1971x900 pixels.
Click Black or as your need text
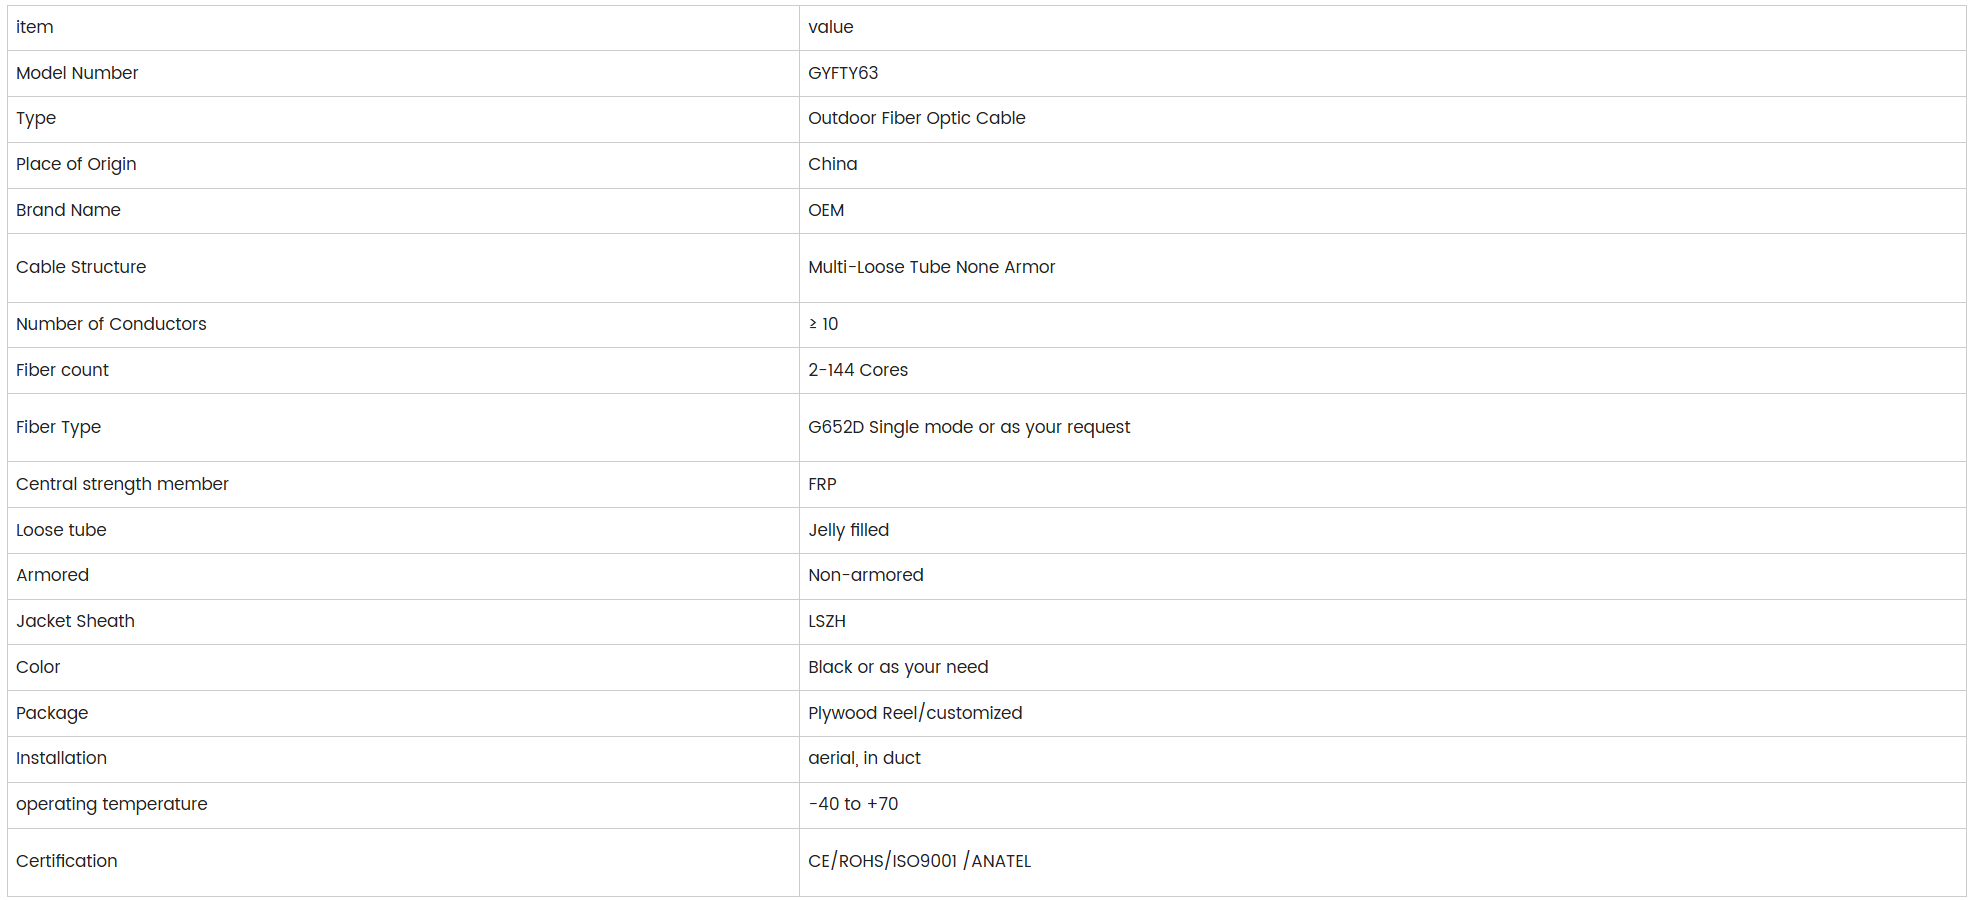(x=898, y=667)
